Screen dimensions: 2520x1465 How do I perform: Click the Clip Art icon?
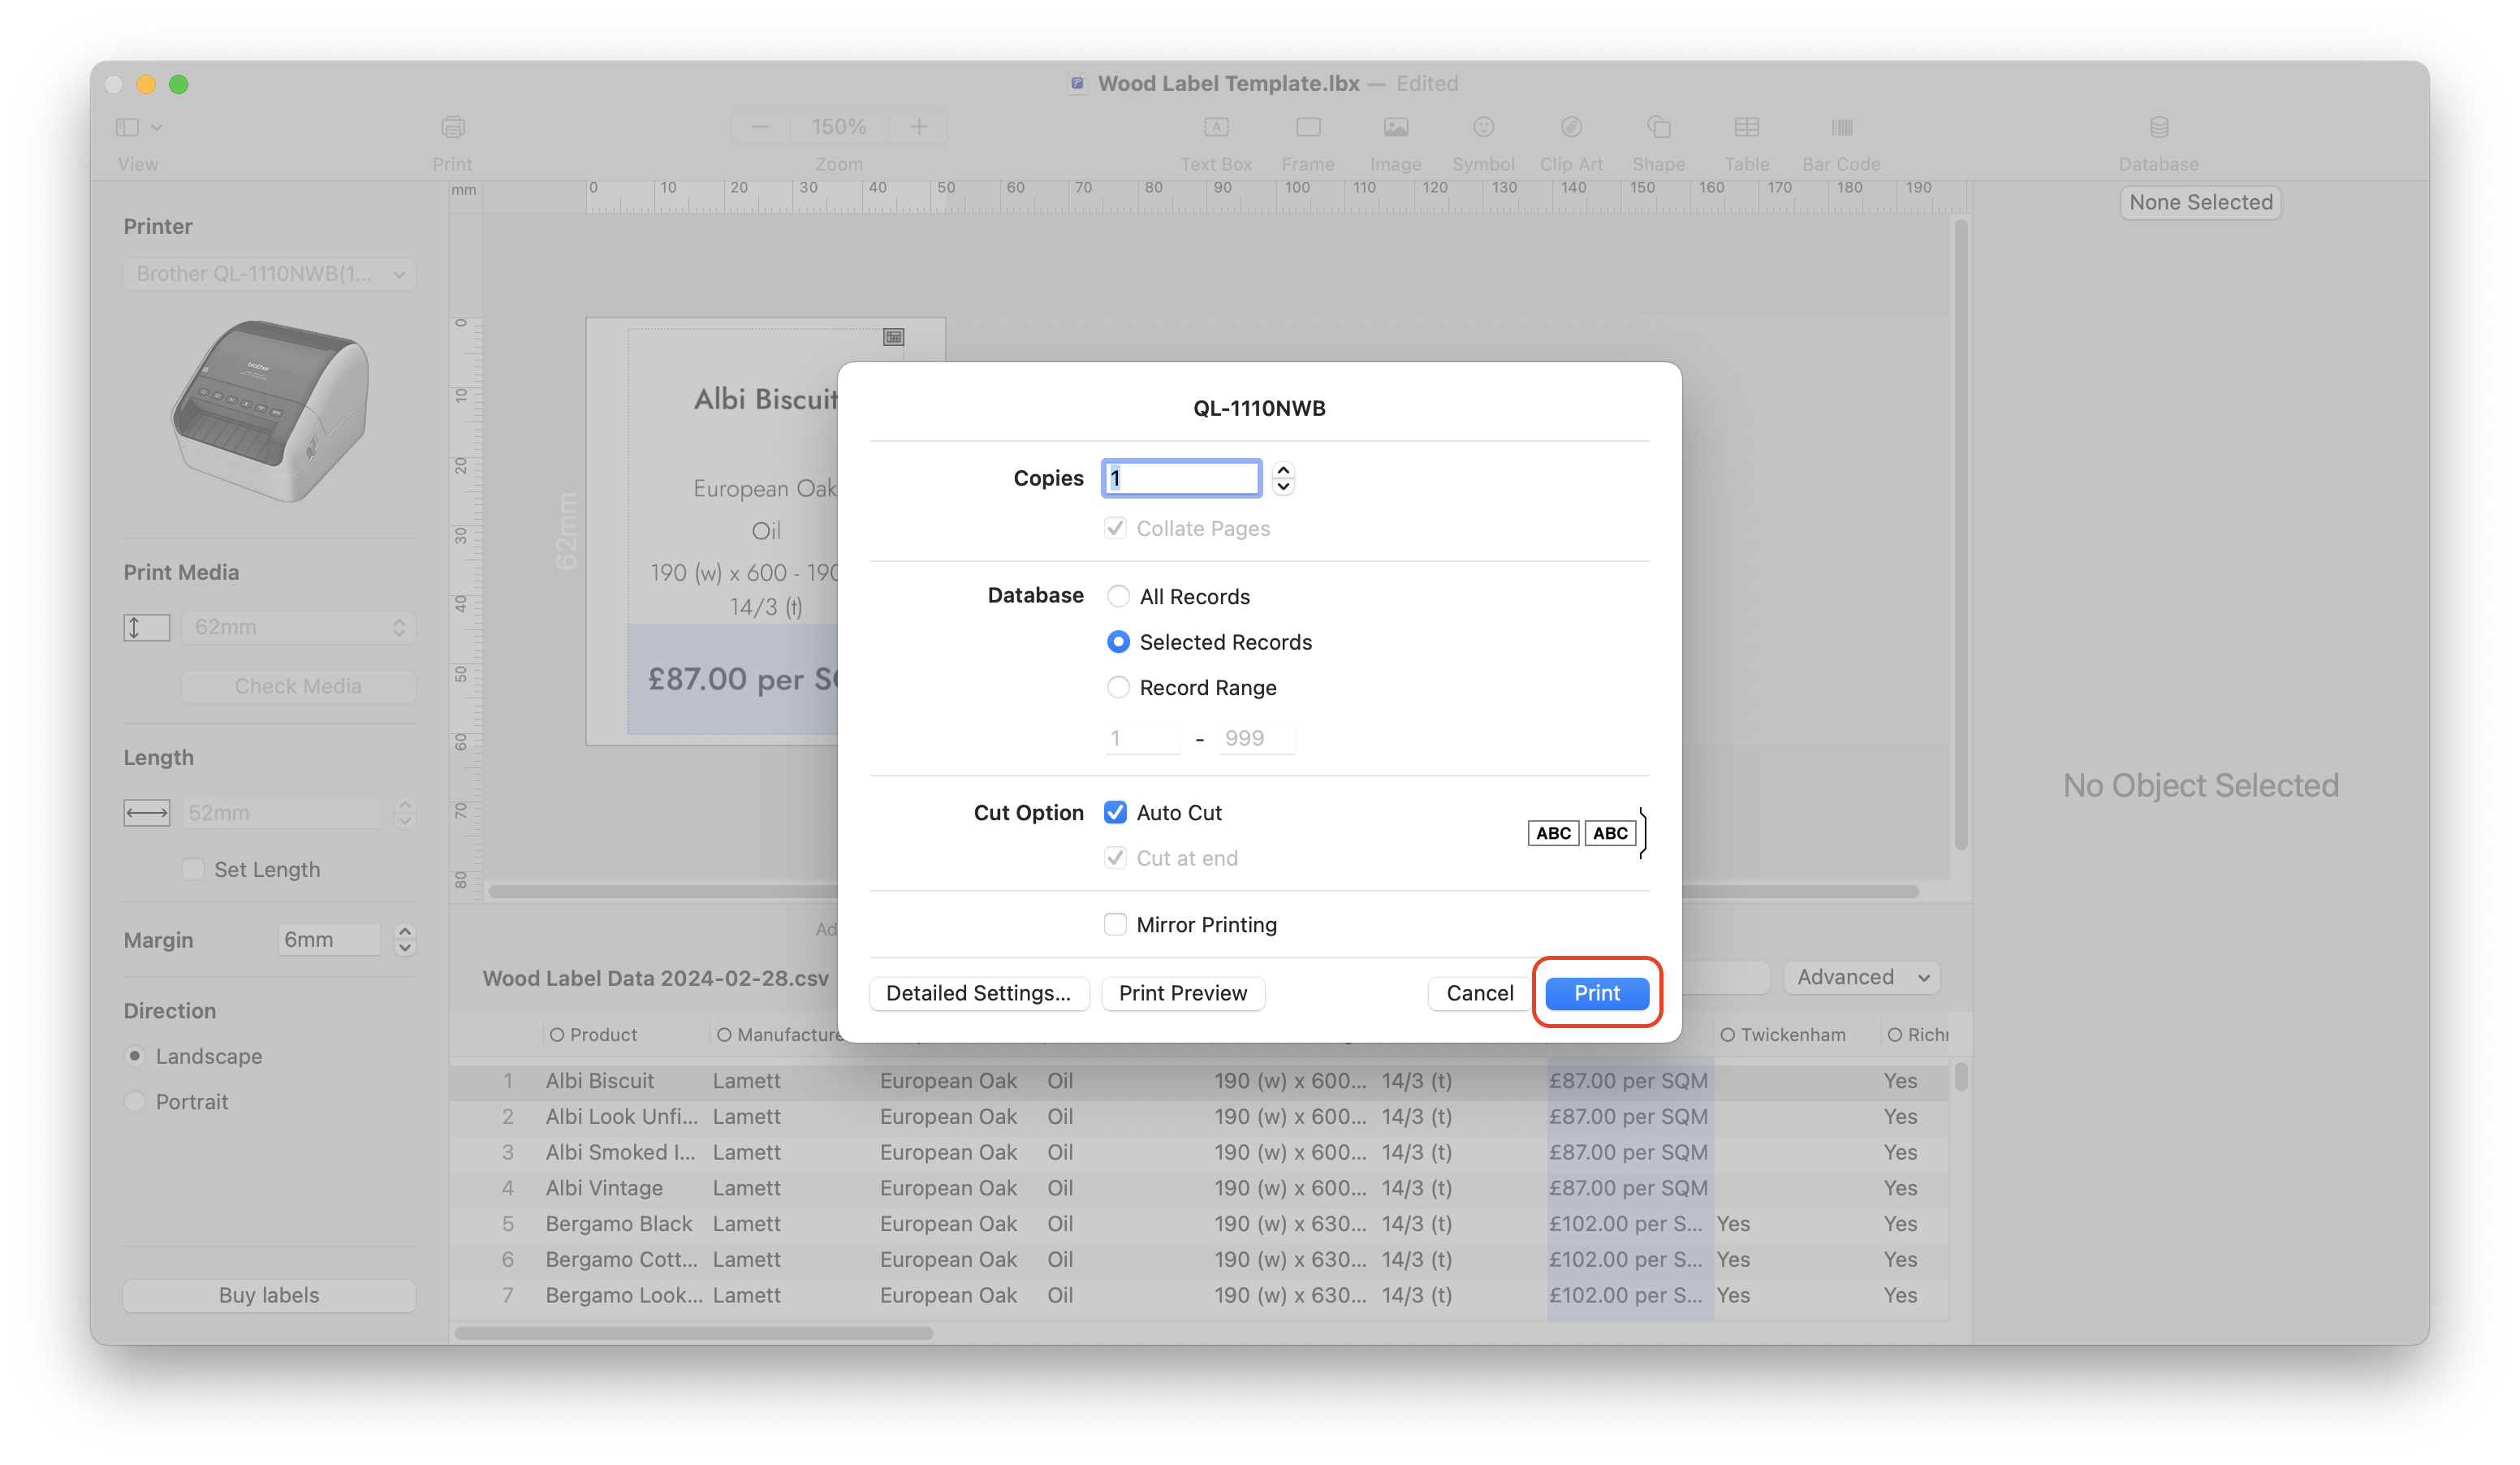point(1570,128)
